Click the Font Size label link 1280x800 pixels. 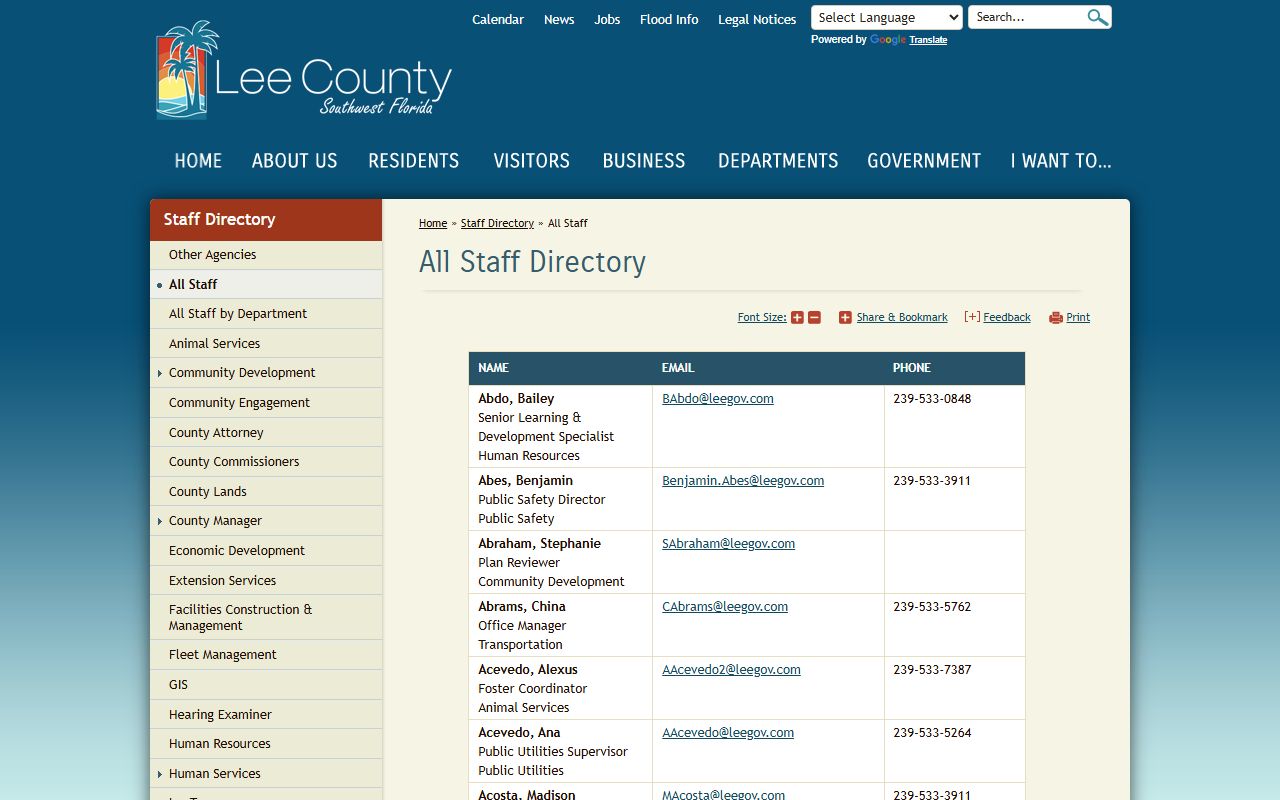762,317
